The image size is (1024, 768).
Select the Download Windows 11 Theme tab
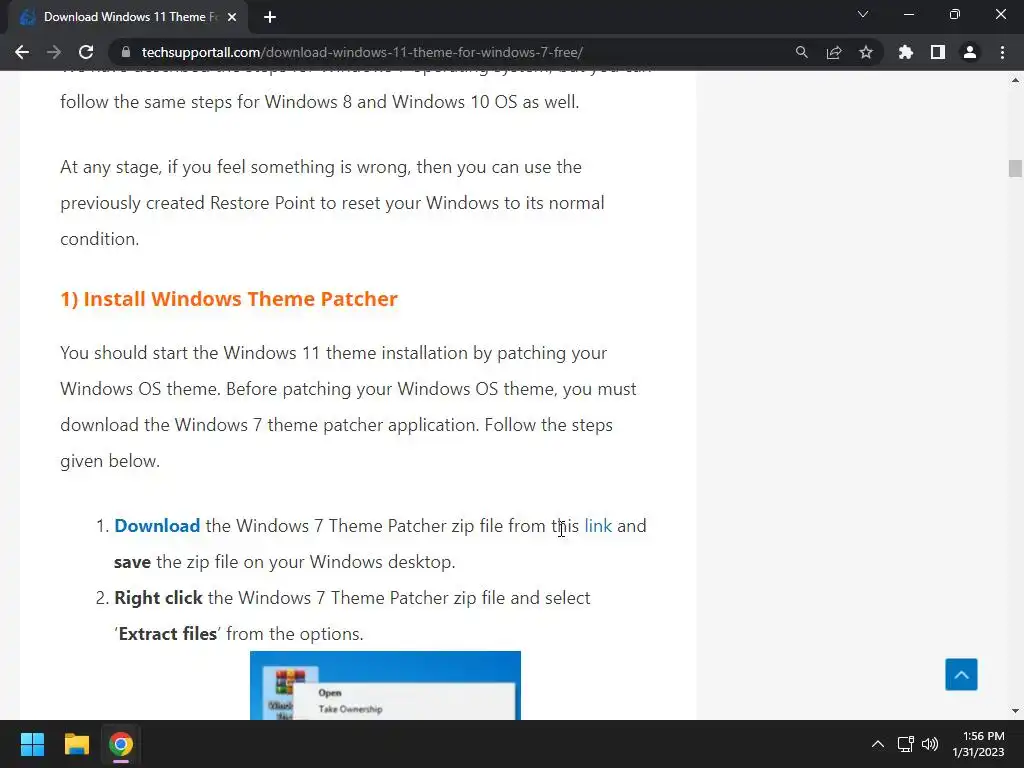[x=128, y=17]
